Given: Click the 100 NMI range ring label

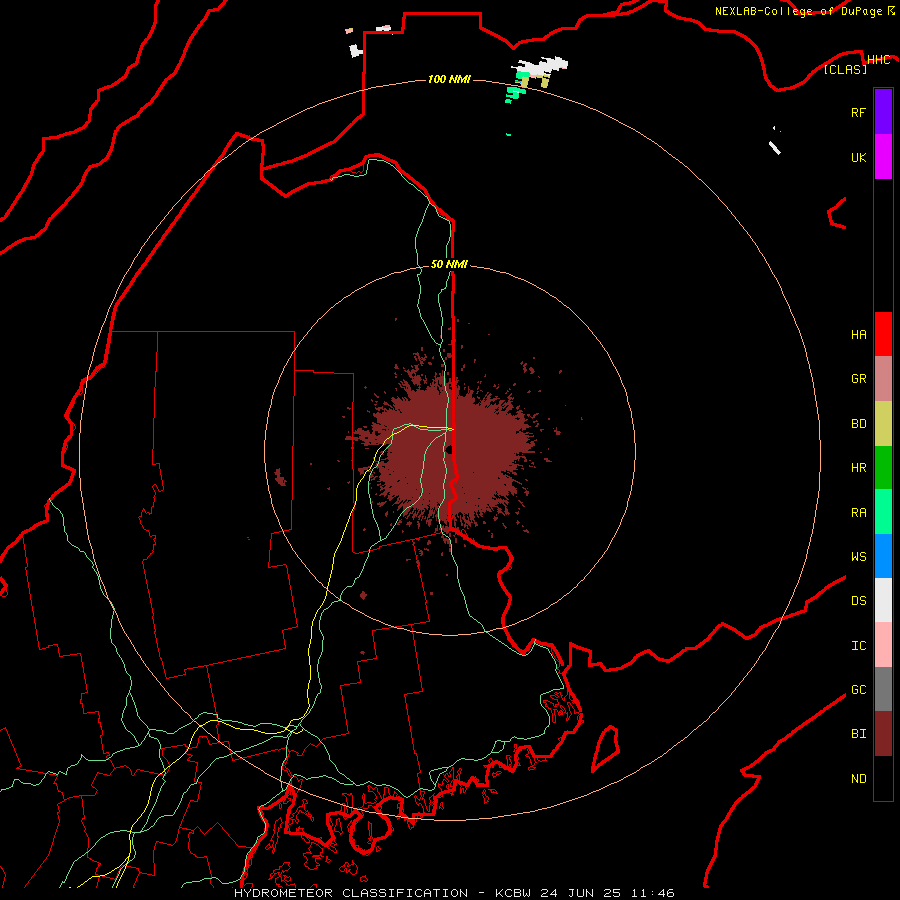Looking at the screenshot, I should click(449, 79).
